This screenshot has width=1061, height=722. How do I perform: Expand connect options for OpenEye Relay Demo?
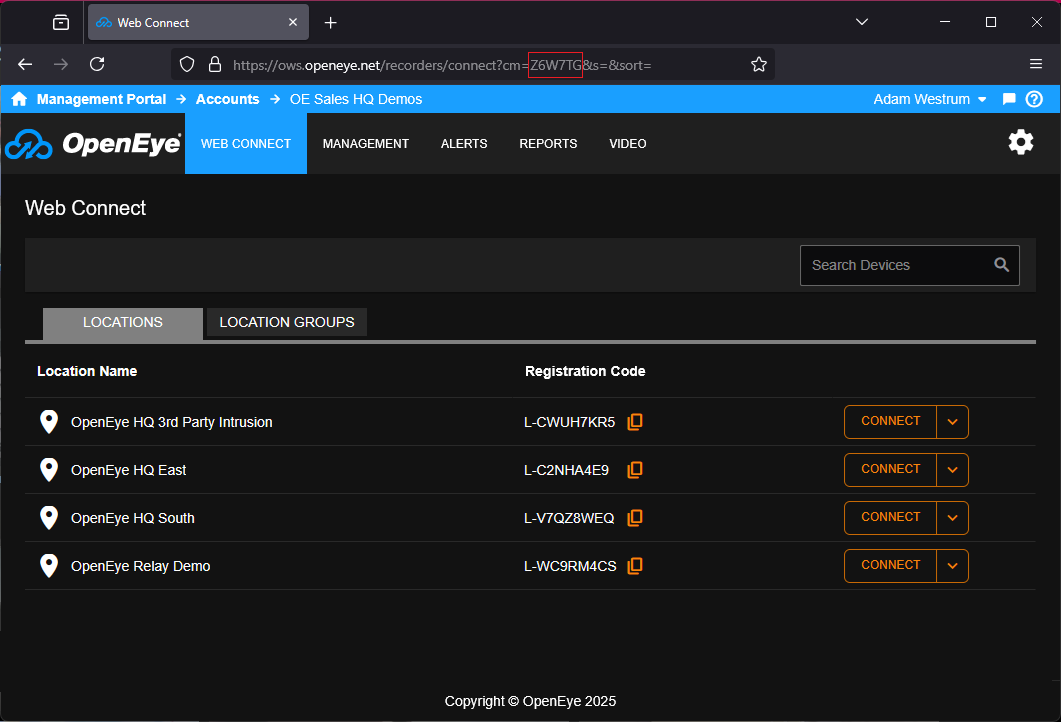[x=952, y=566]
